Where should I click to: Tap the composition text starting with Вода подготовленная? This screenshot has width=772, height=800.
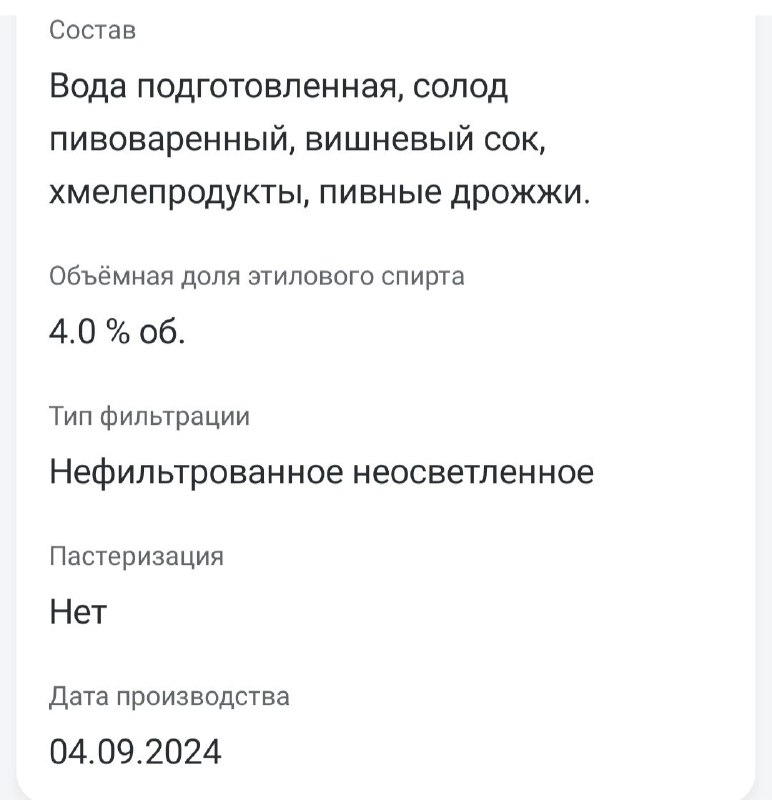coord(319,139)
